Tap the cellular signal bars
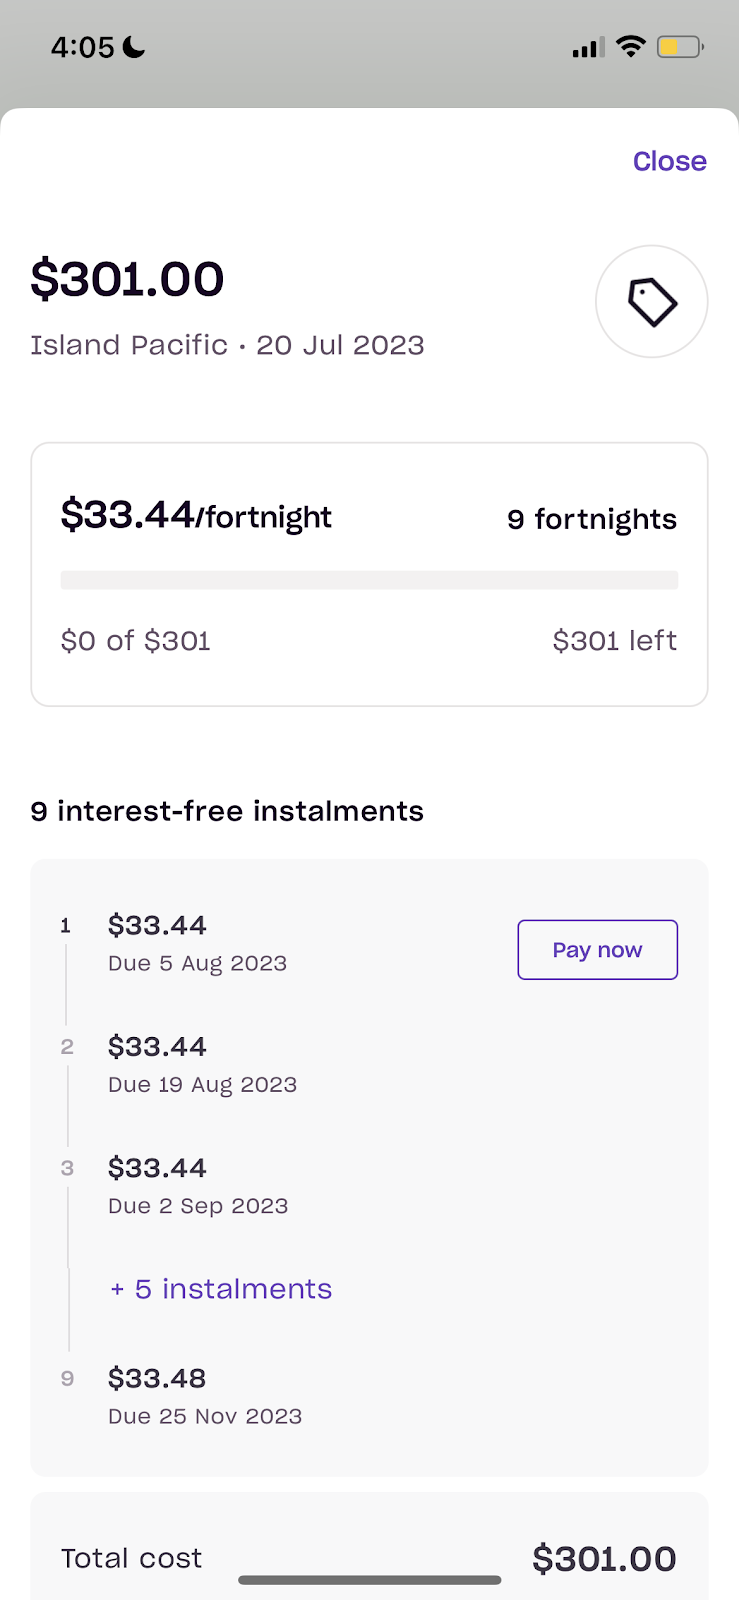 pos(588,47)
